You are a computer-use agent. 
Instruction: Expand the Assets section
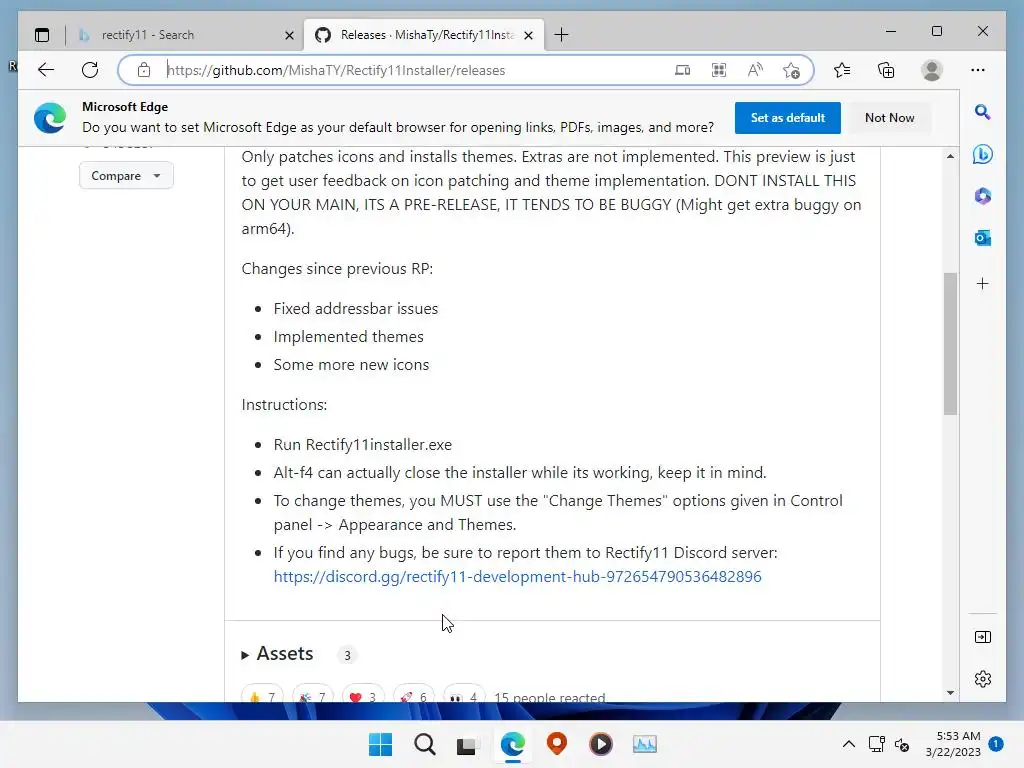(278, 654)
